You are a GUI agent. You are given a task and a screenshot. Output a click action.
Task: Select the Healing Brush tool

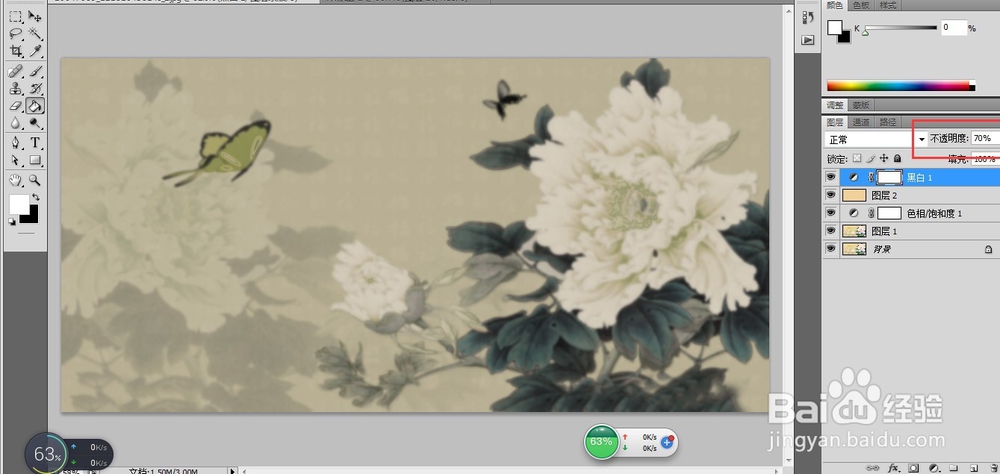16,71
